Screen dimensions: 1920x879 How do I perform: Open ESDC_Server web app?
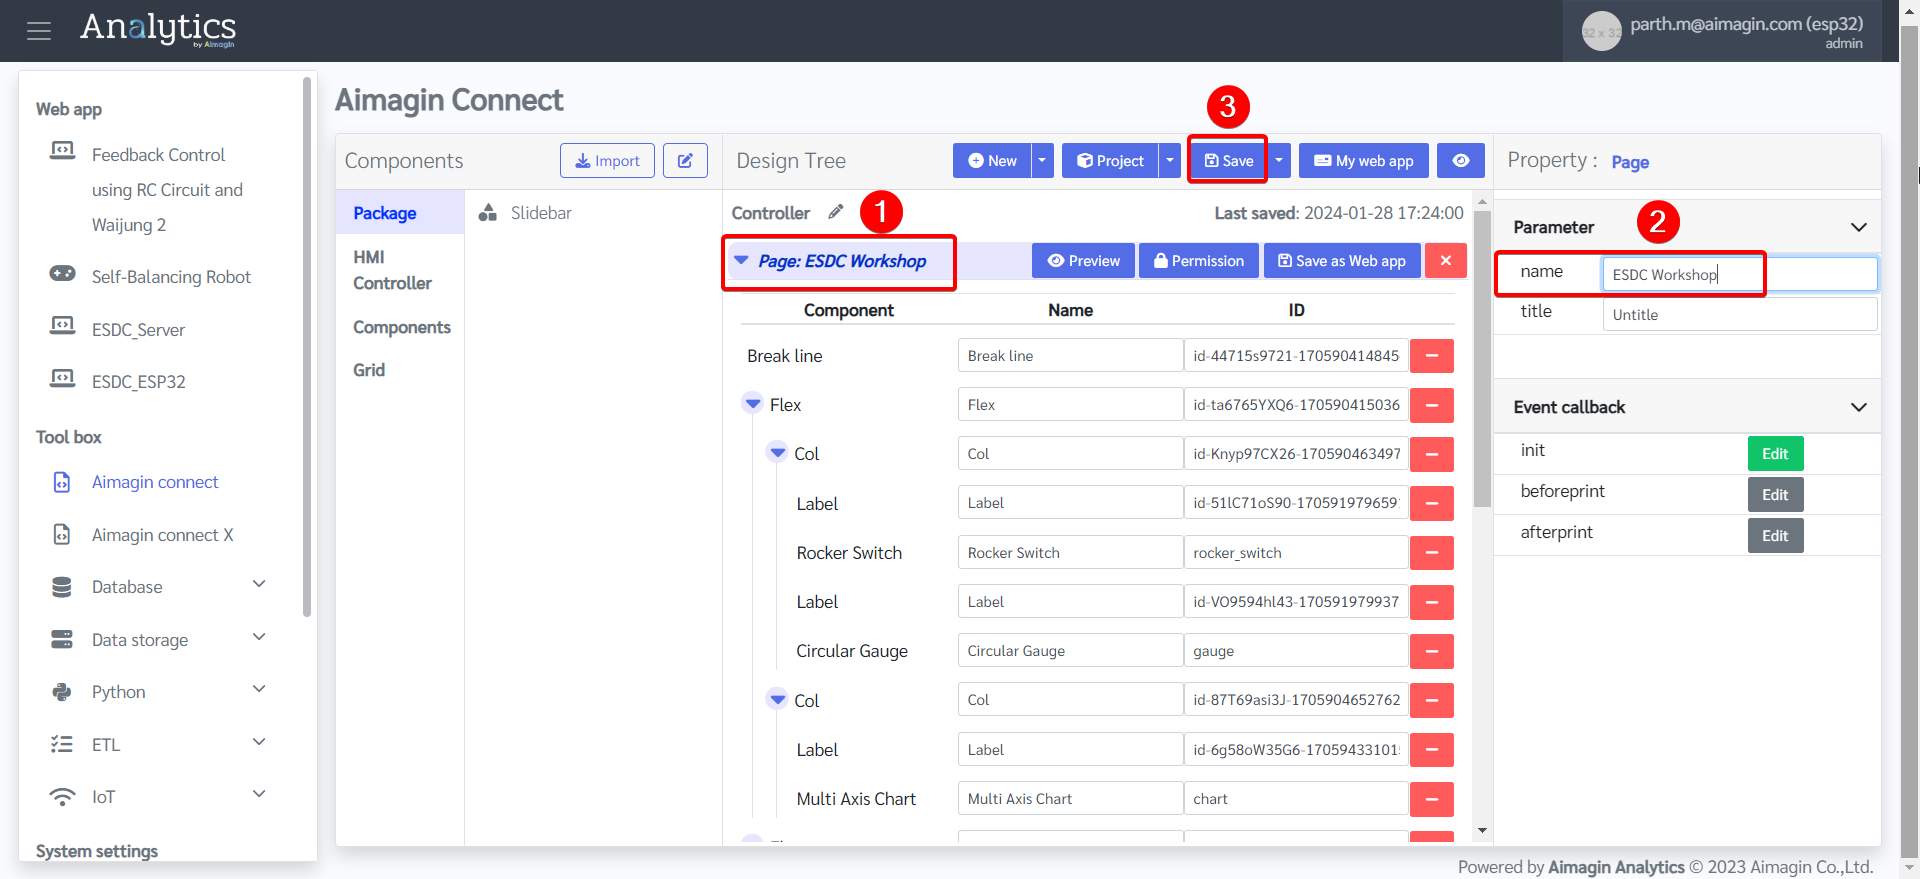(x=138, y=330)
